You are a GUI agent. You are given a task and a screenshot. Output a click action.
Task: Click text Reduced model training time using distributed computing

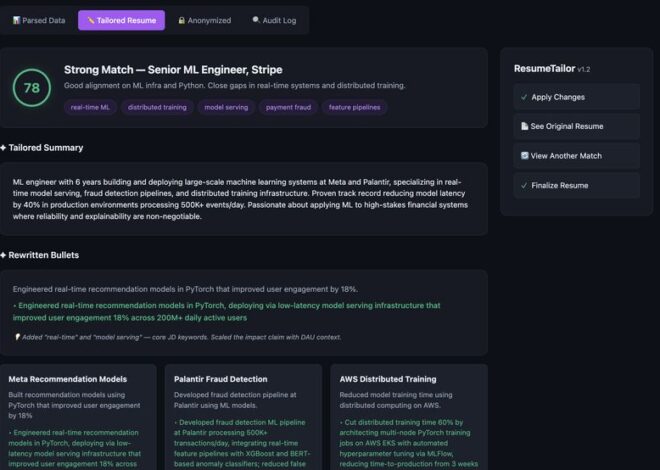(x=396, y=400)
